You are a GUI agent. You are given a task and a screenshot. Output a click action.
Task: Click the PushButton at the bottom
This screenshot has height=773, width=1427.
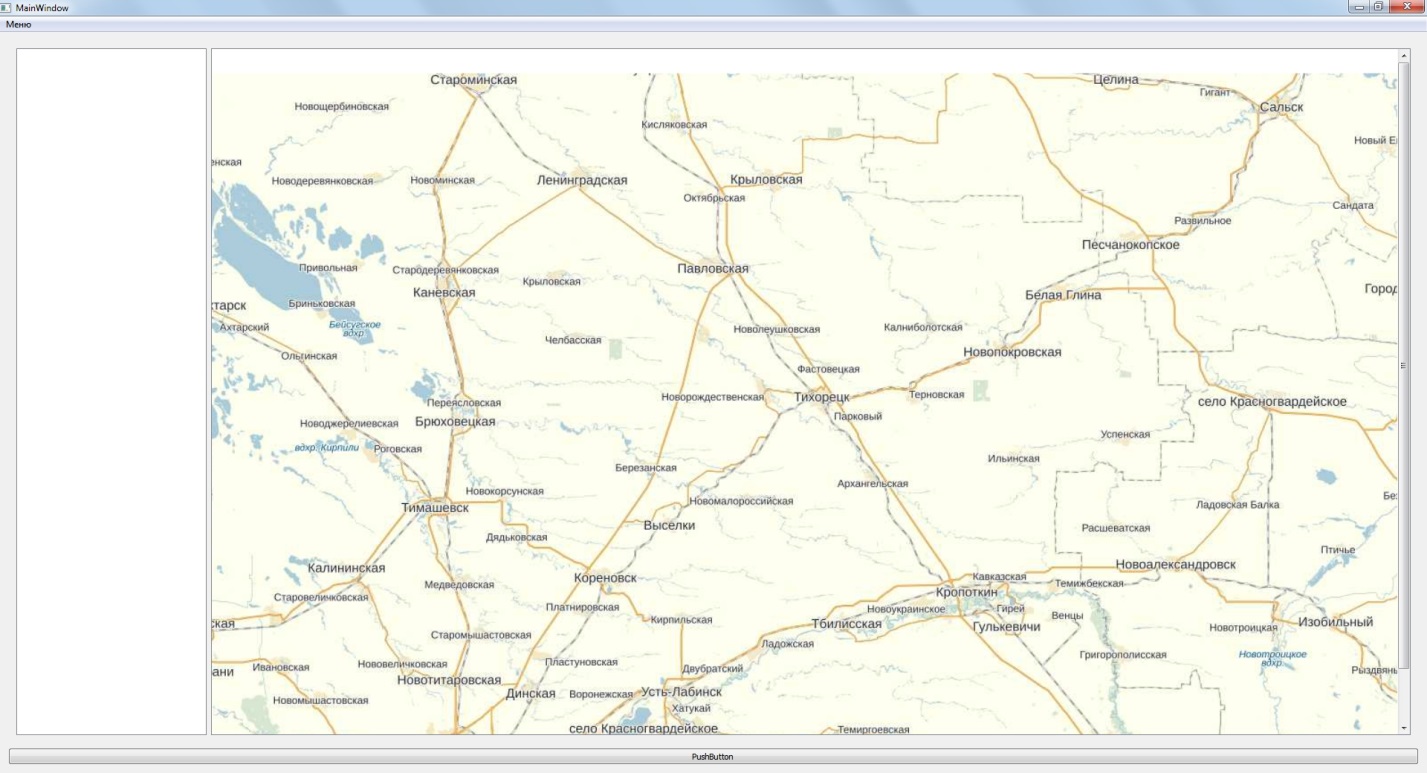point(713,757)
